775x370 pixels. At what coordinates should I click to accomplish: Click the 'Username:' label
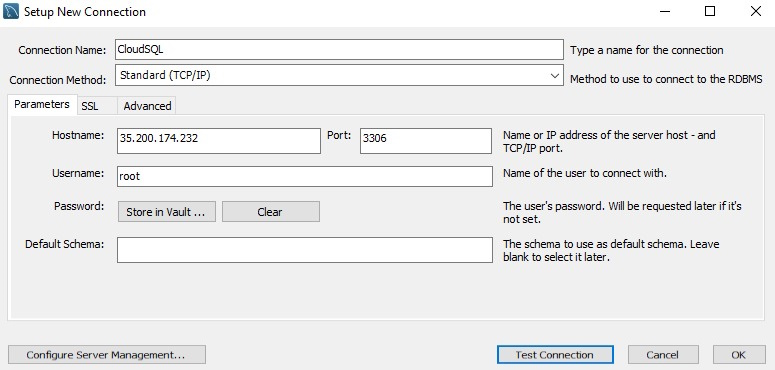78,173
